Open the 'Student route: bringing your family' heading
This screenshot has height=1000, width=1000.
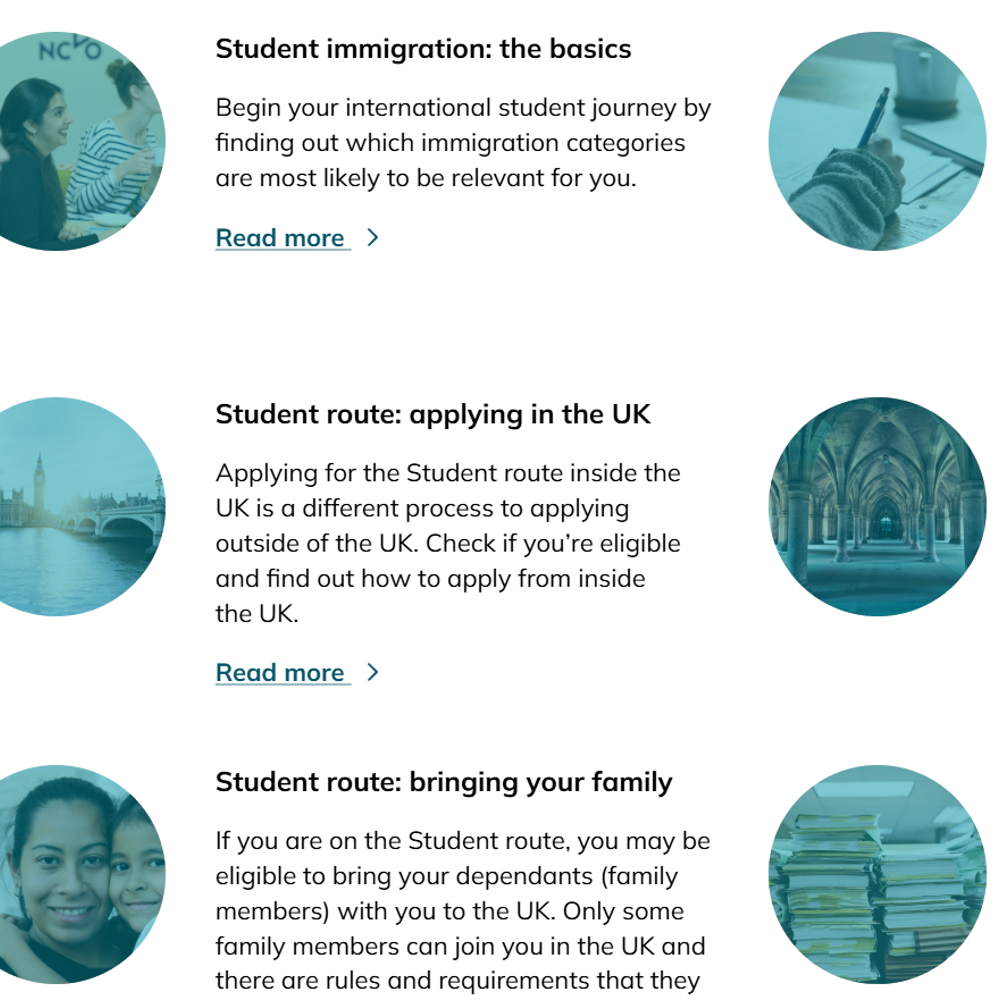click(x=444, y=782)
